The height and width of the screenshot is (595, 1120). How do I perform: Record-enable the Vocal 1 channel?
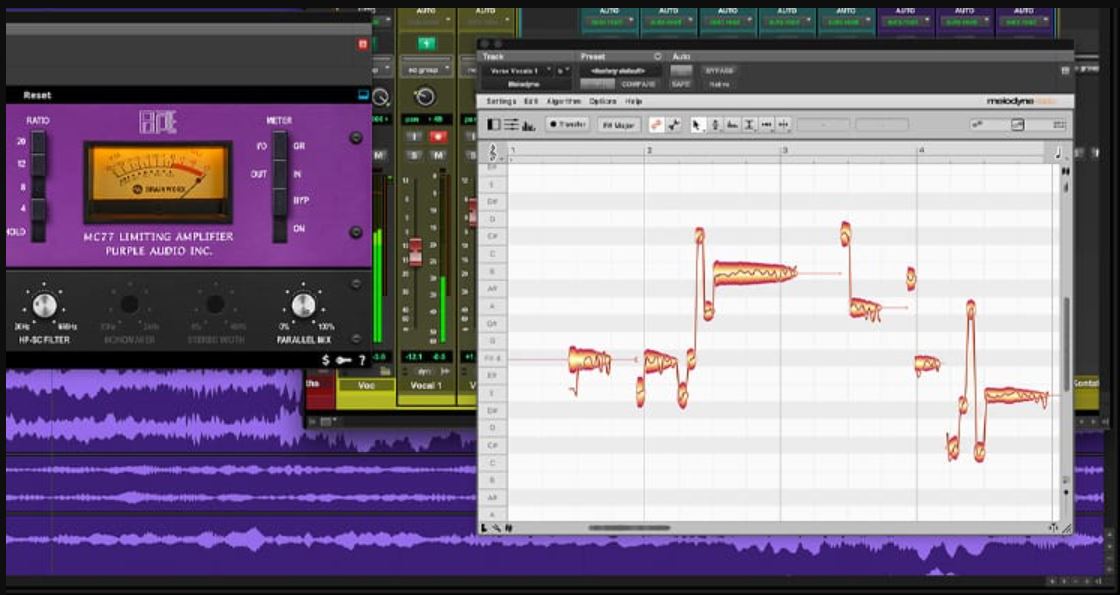pyautogui.click(x=438, y=136)
